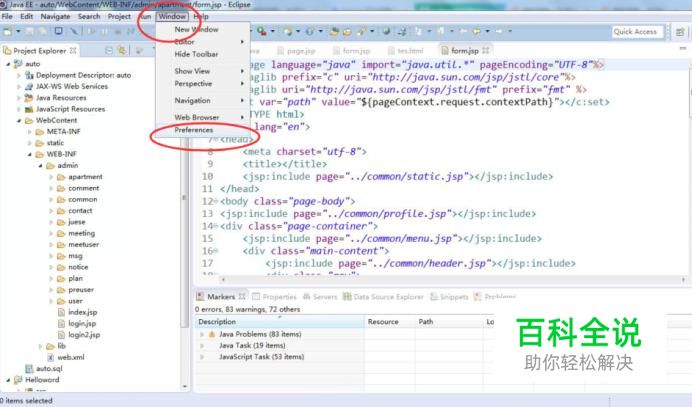
Task: Open the Project menu
Action: point(119,16)
